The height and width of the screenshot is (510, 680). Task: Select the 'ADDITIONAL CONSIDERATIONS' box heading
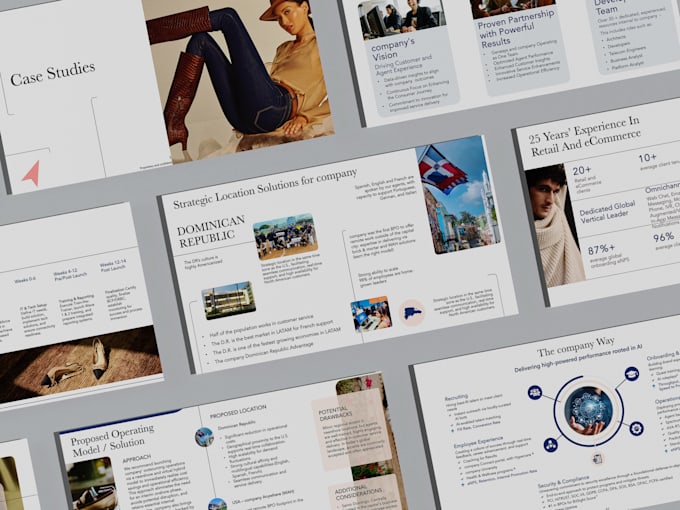(x=358, y=493)
